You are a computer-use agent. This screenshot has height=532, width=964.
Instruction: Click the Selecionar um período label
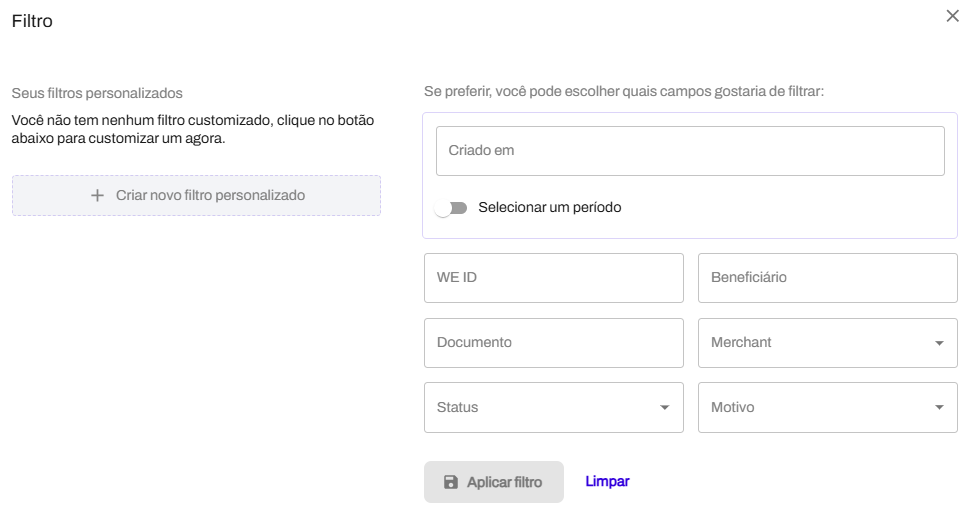550,208
